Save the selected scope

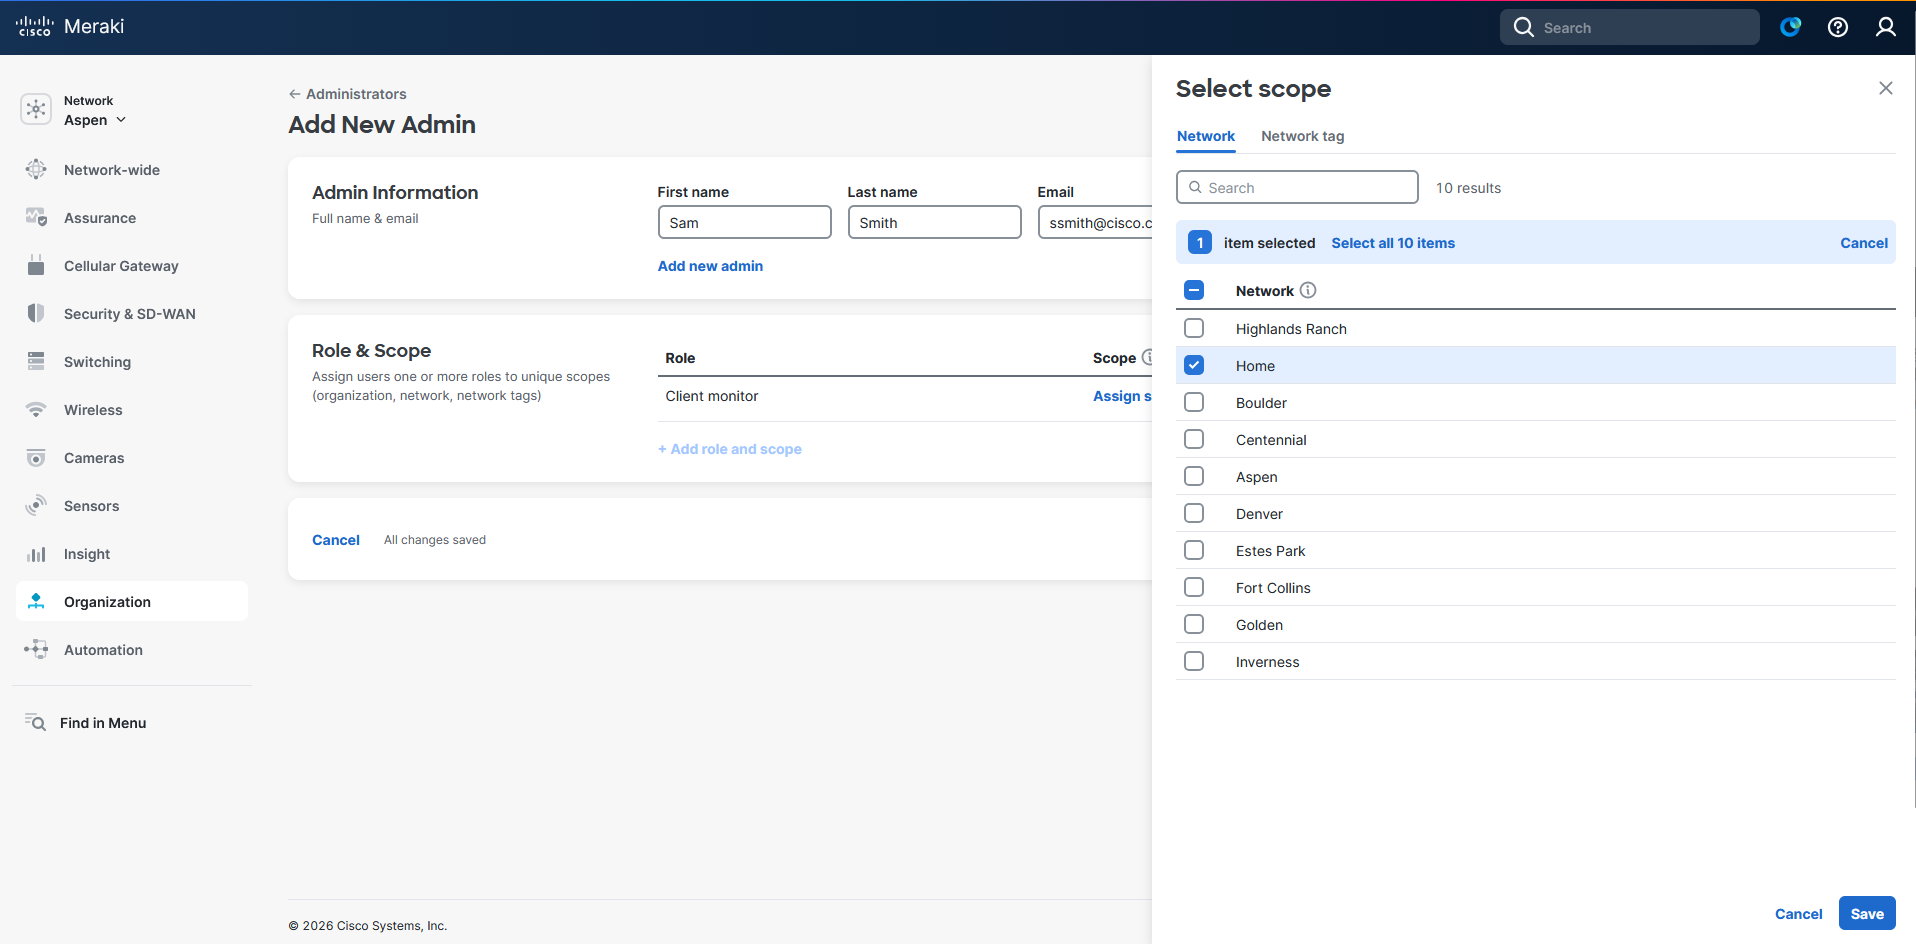pyautogui.click(x=1866, y=913)
